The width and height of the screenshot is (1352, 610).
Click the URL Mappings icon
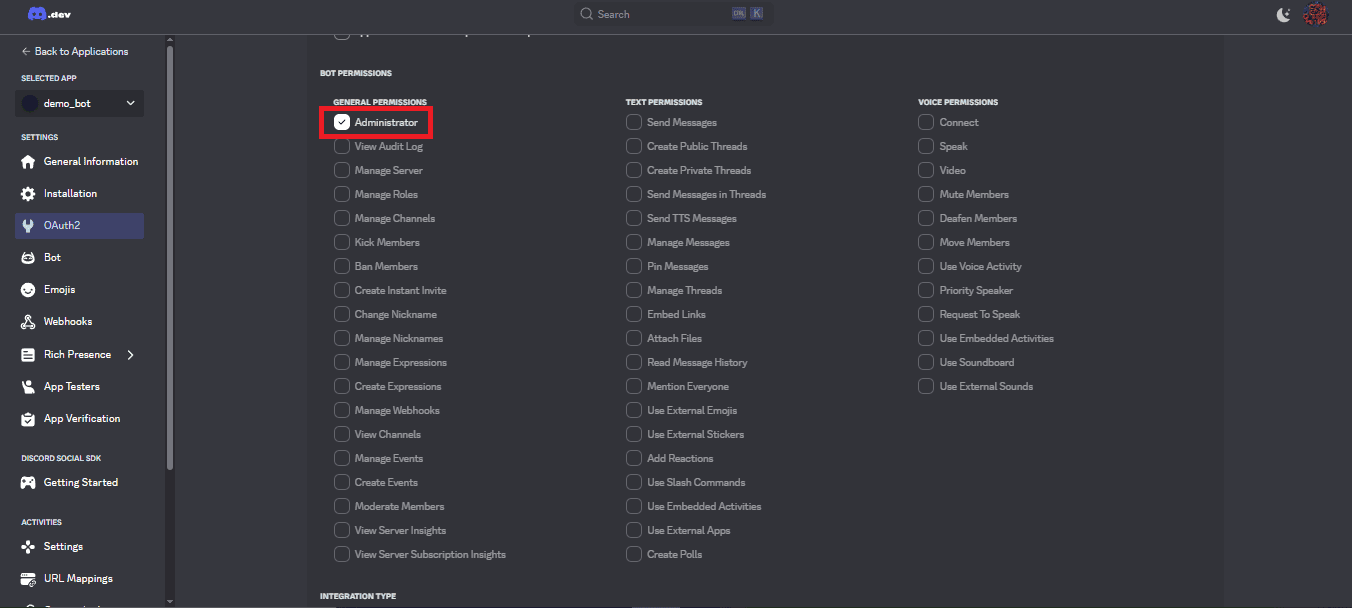(28, 579)
